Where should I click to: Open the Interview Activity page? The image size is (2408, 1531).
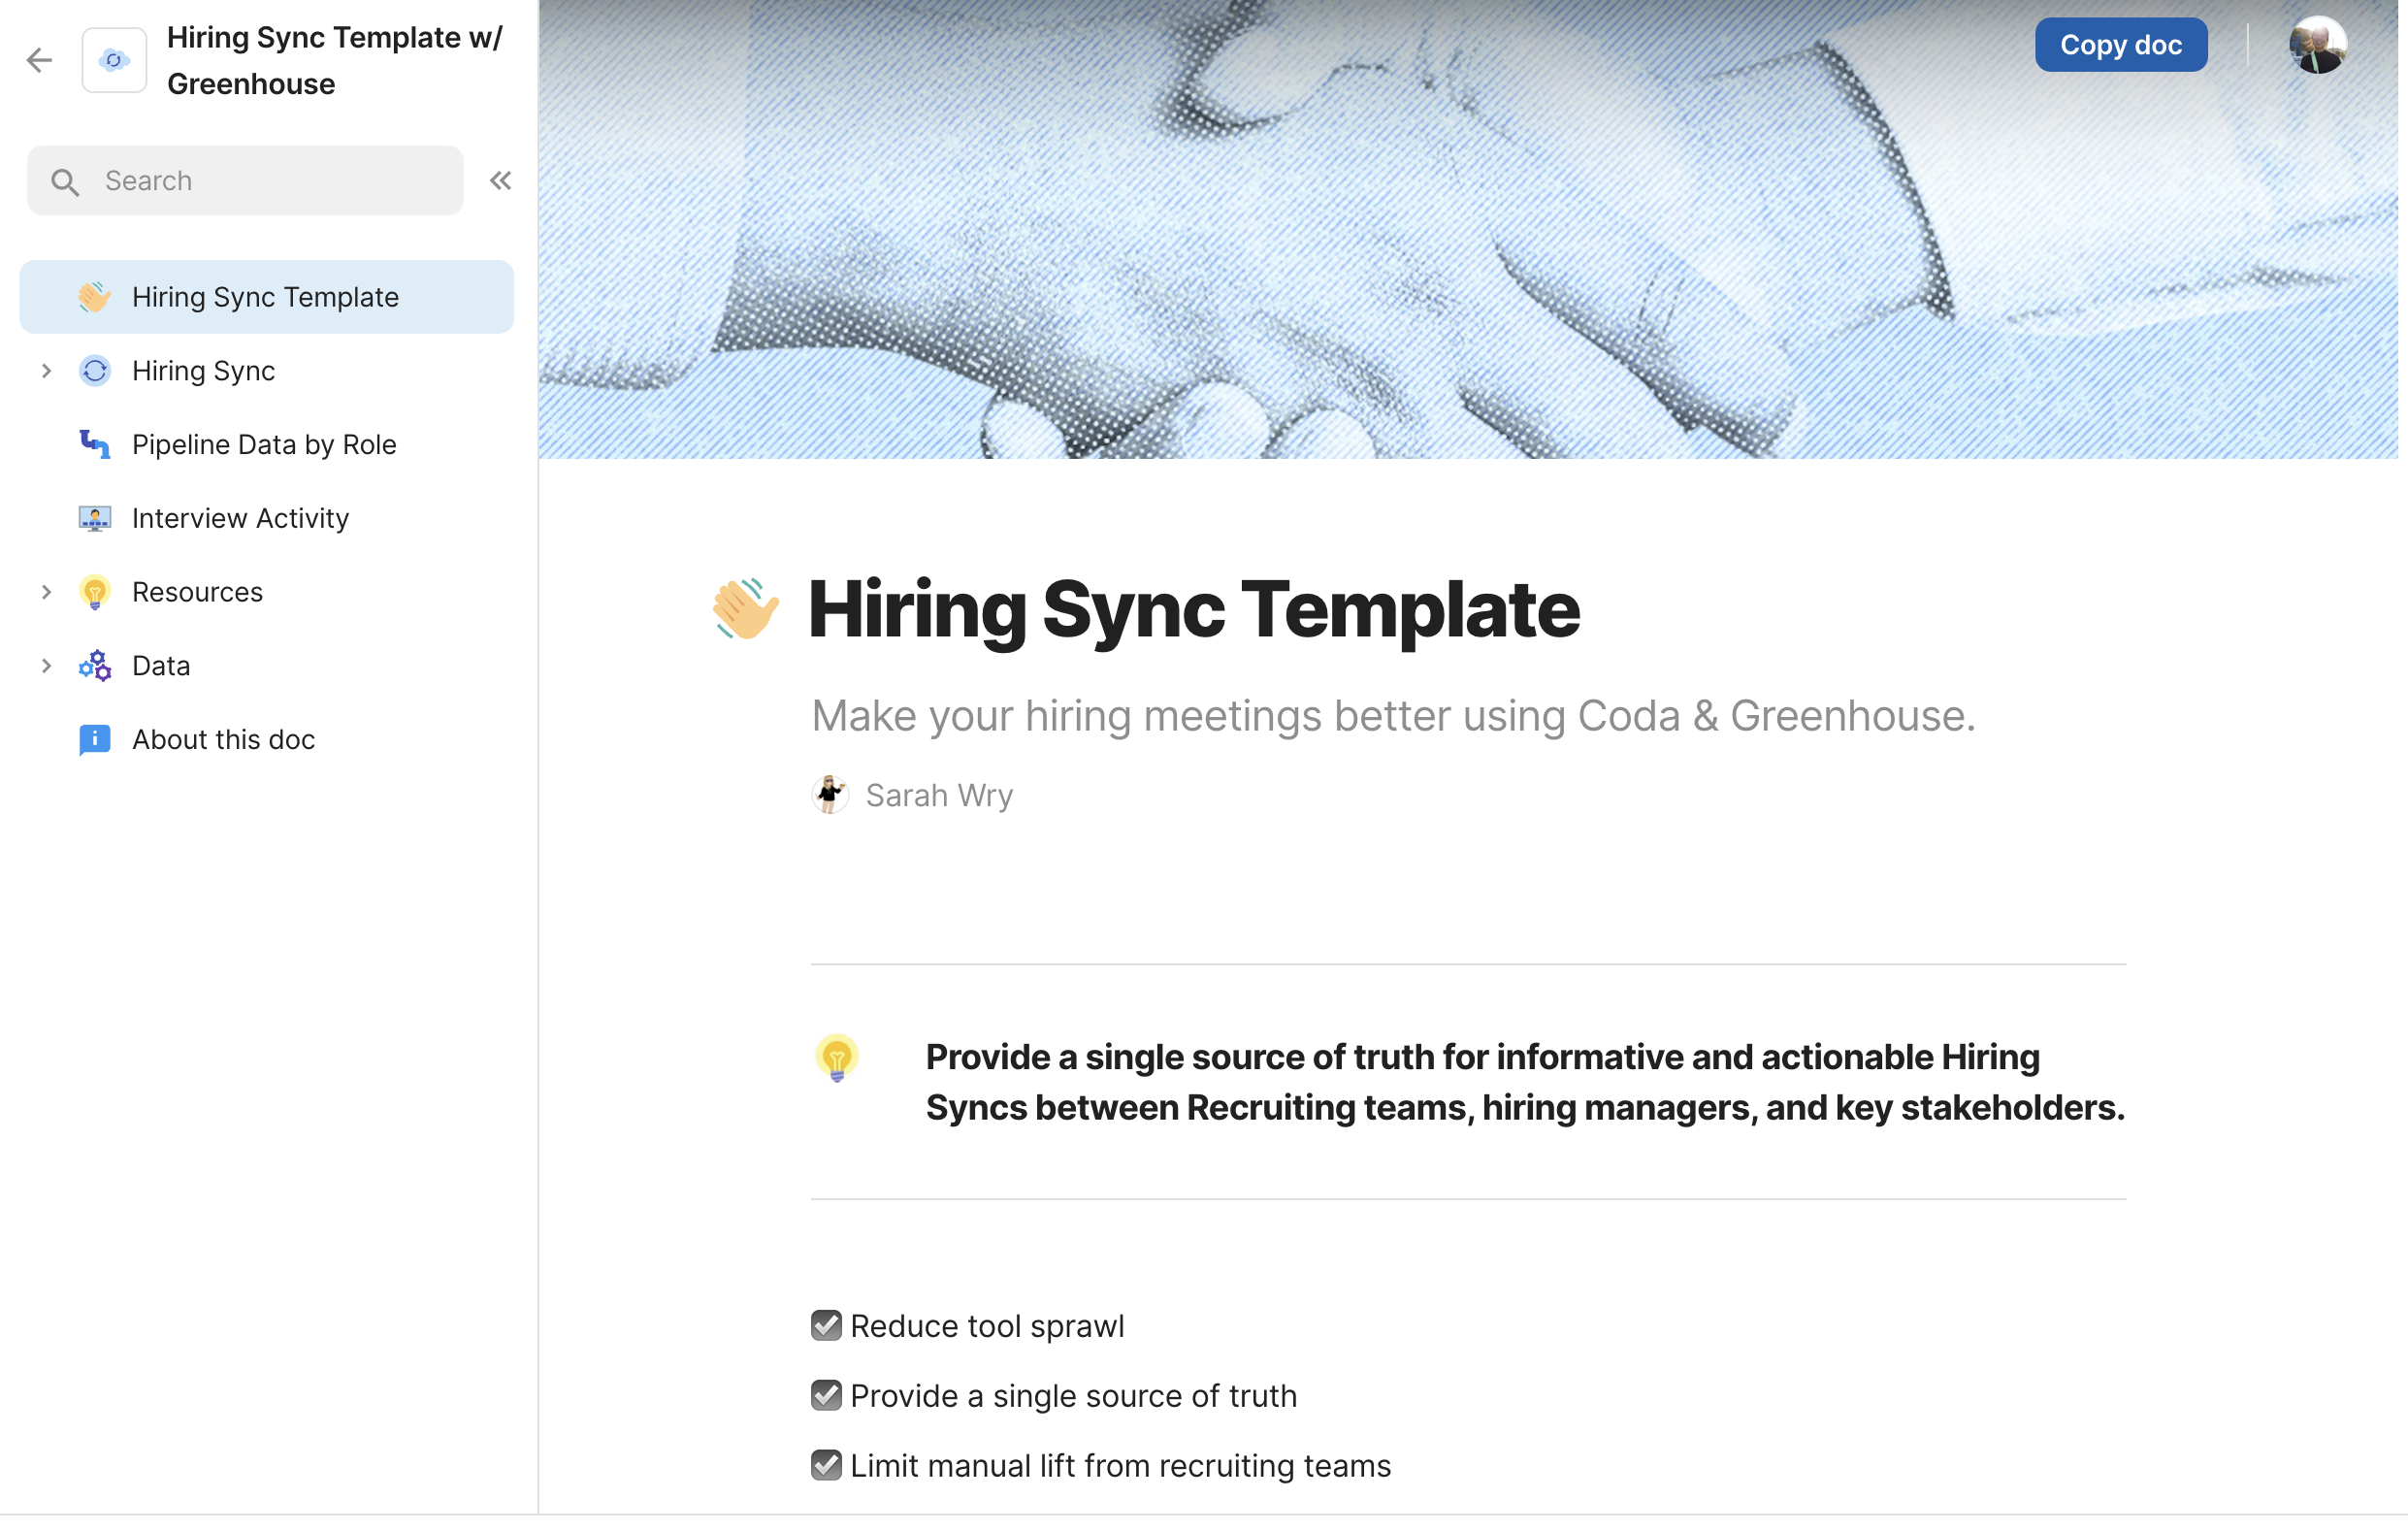(x=240, y=518)
